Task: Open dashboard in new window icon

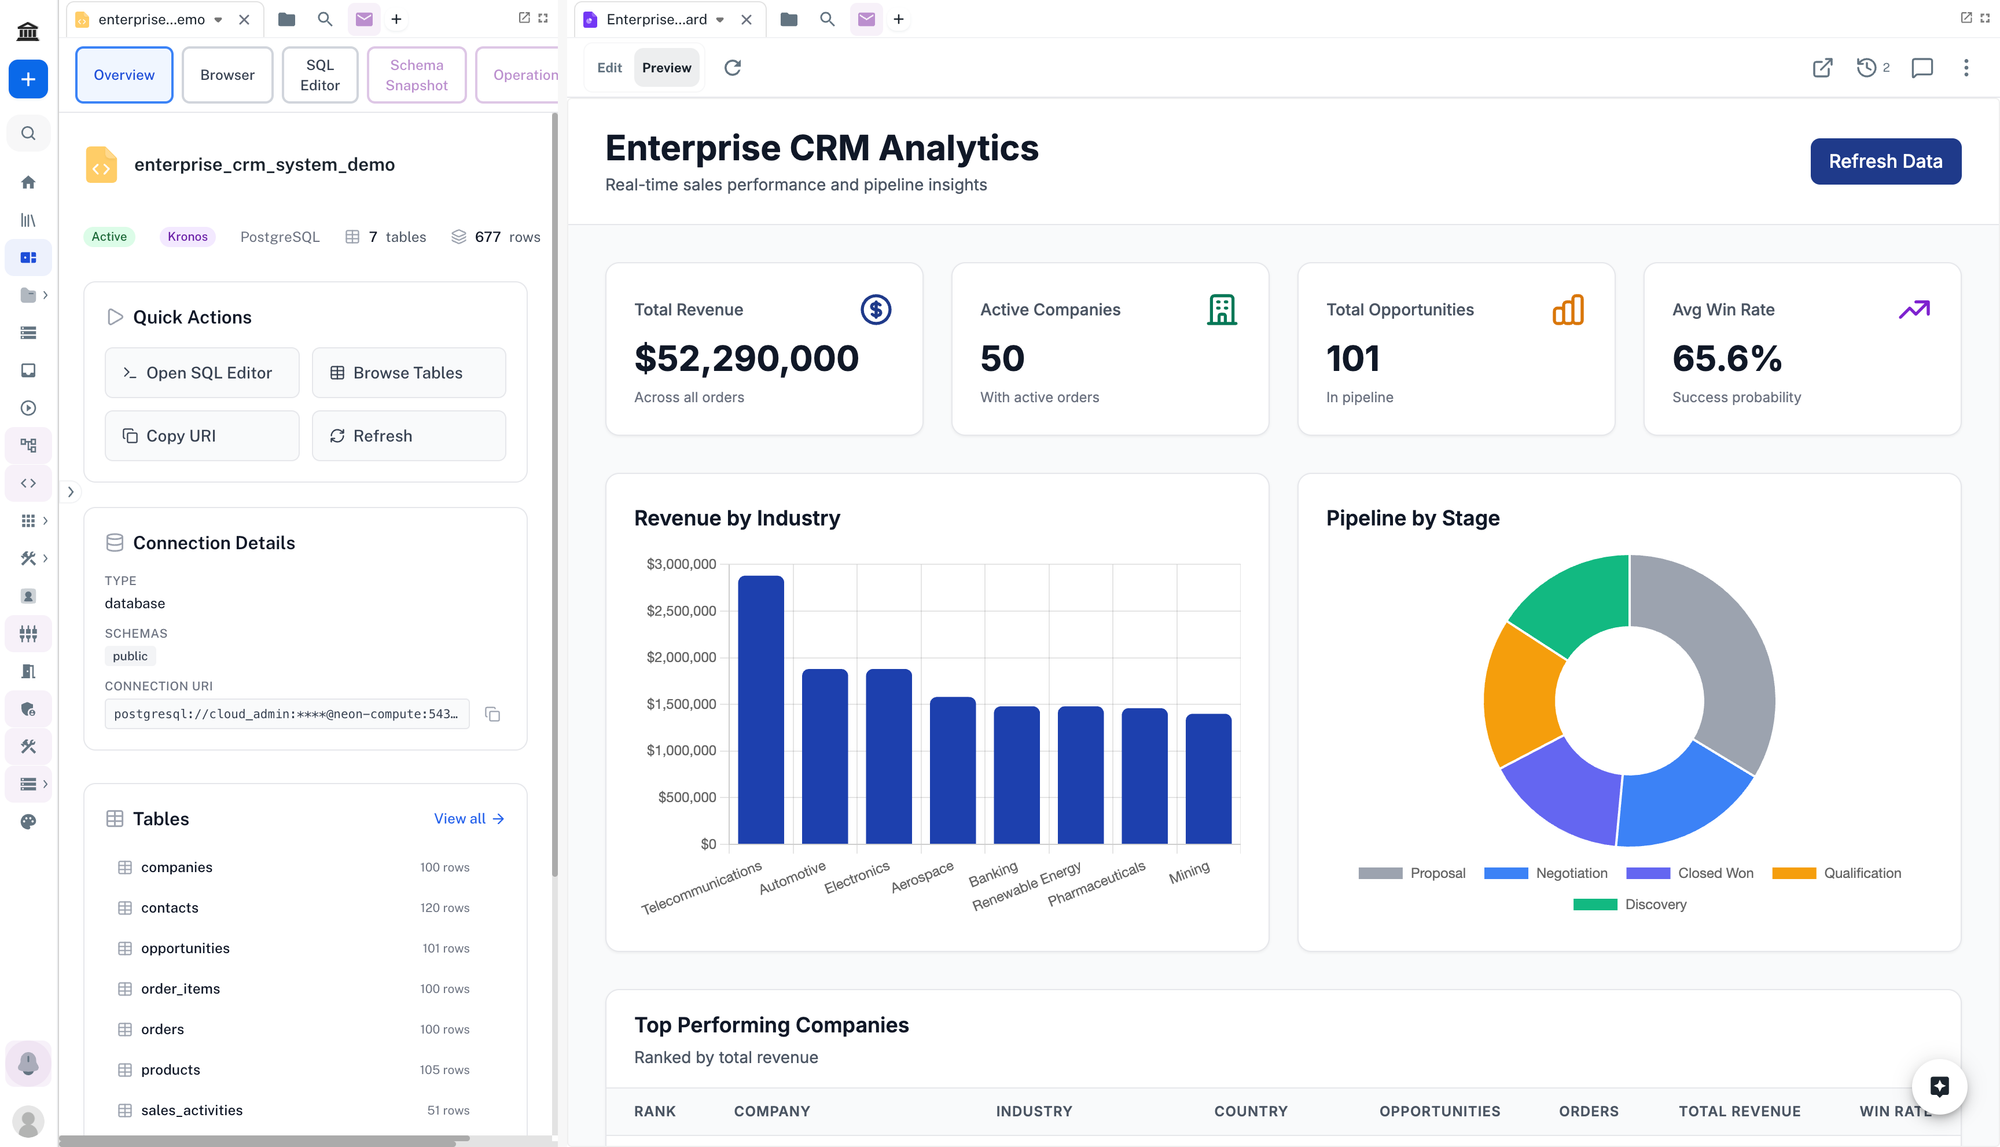Action: [1822, 68]
